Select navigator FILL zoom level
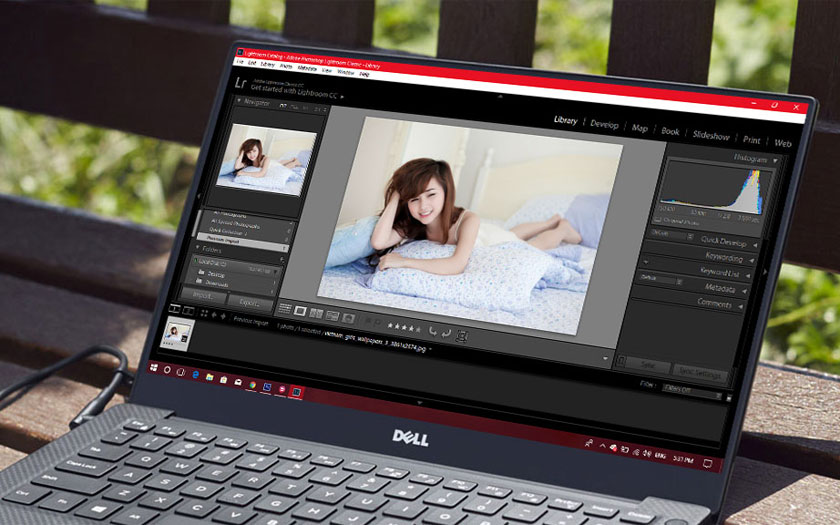 click(x=295, y=107)
